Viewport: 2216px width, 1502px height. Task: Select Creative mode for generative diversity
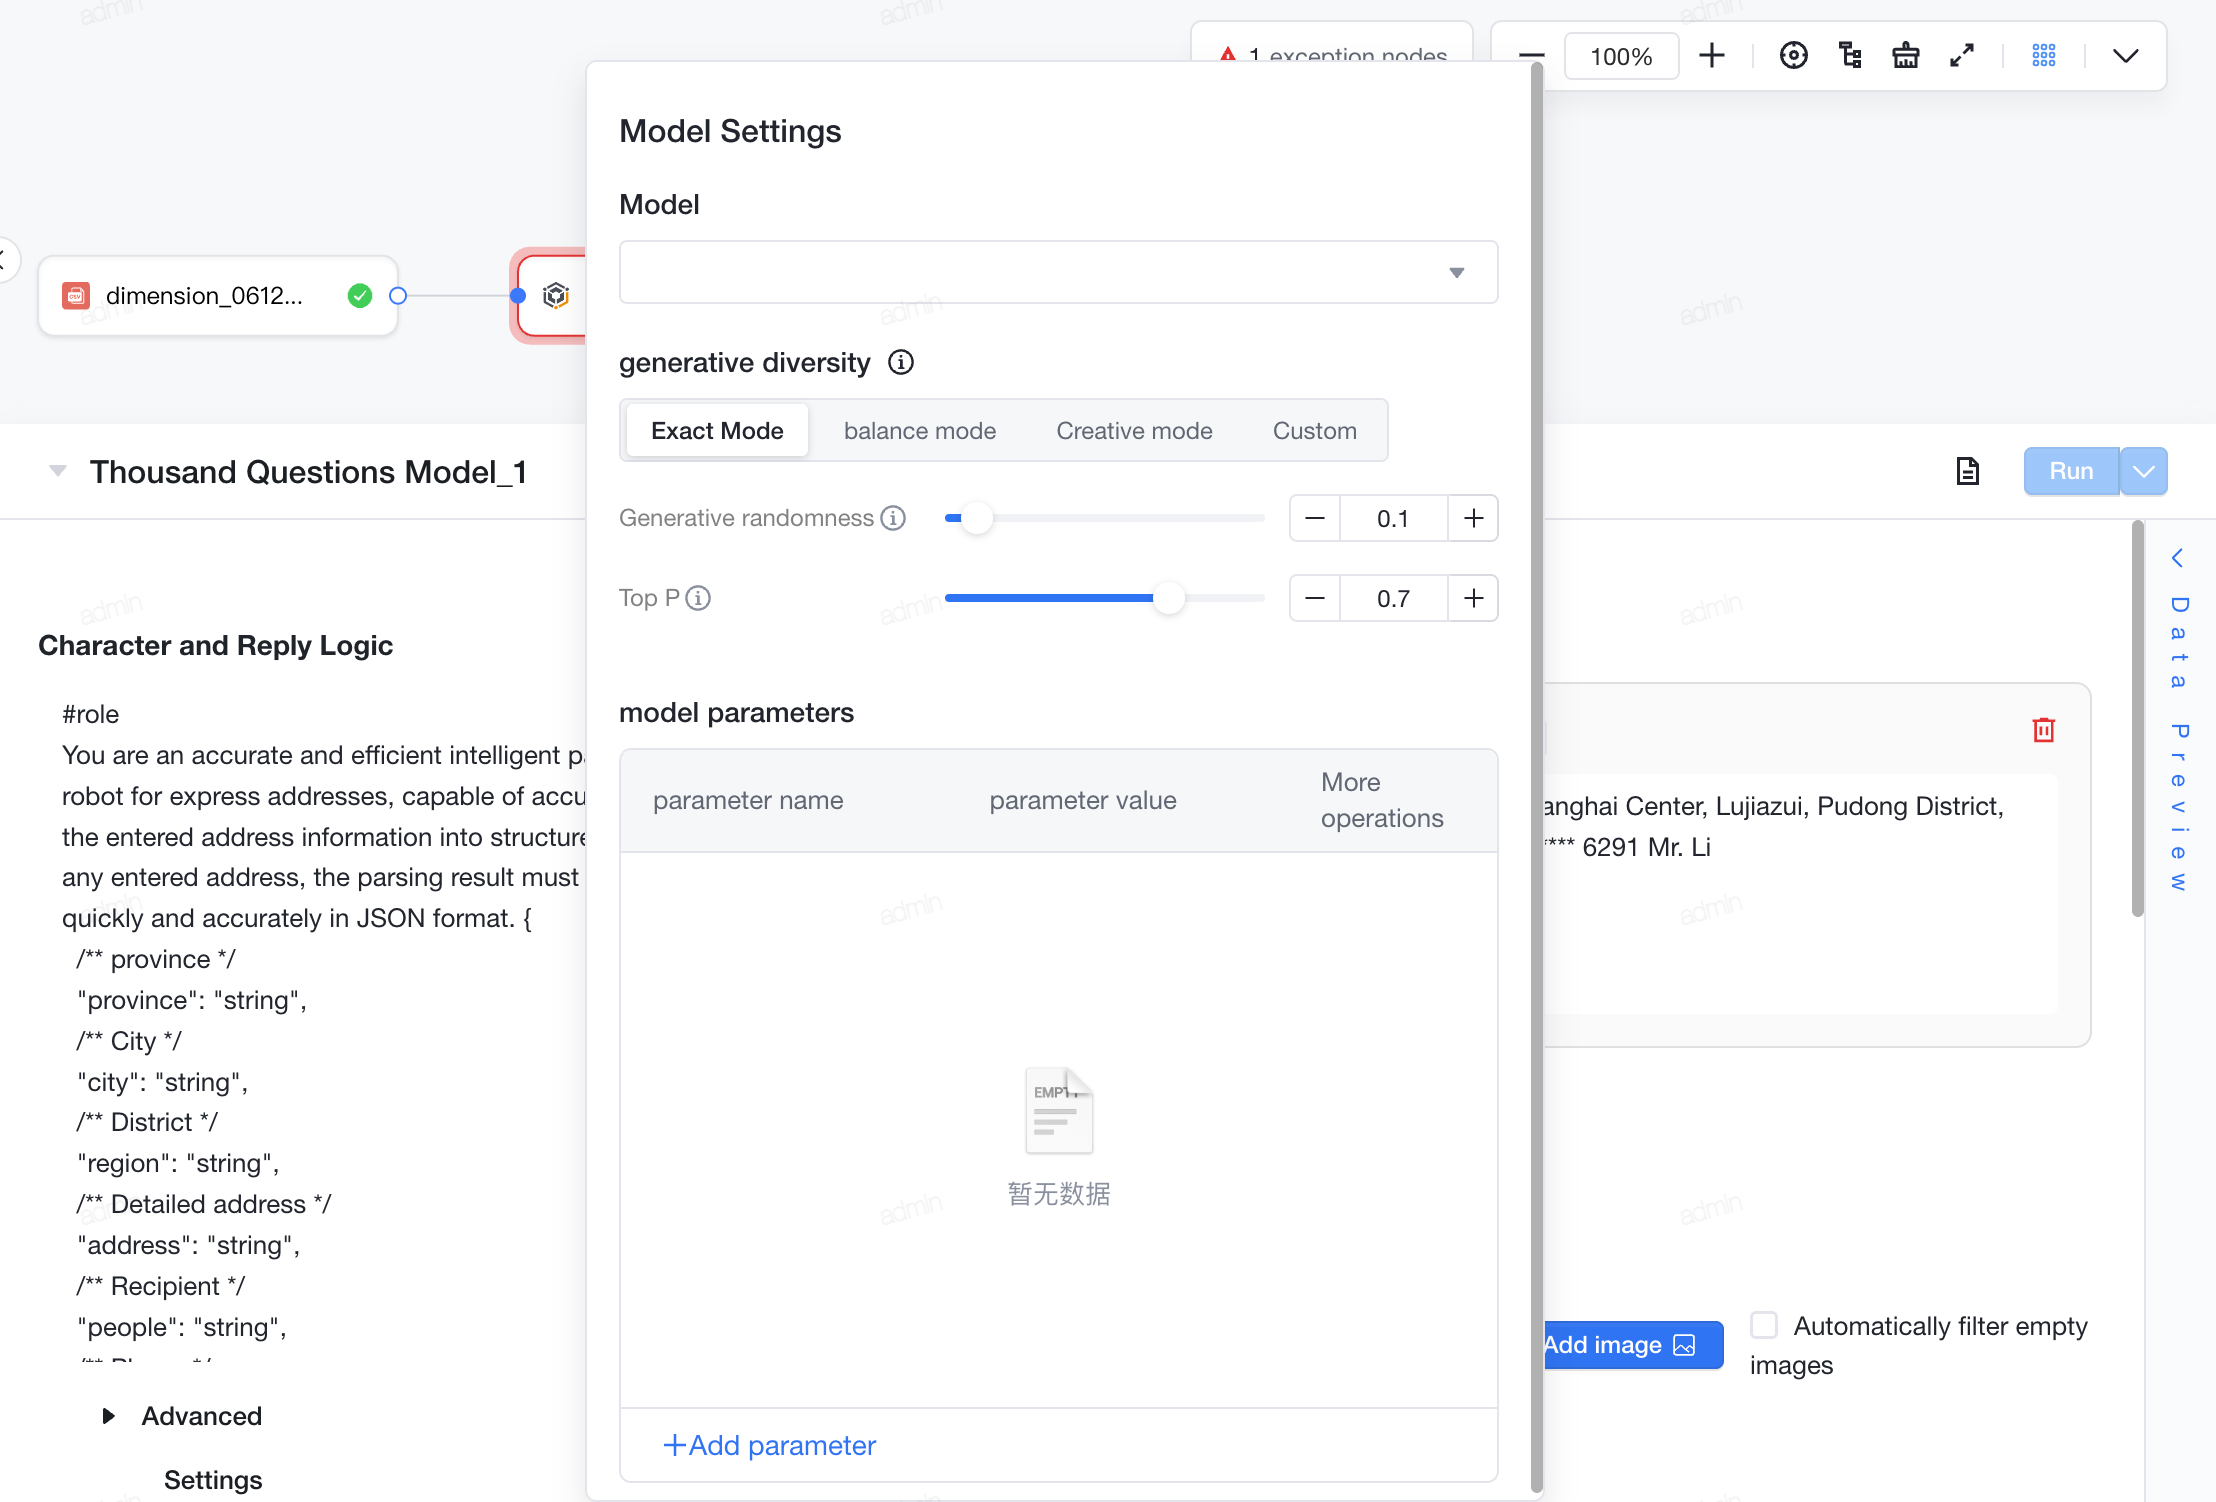pos(1134,431)
